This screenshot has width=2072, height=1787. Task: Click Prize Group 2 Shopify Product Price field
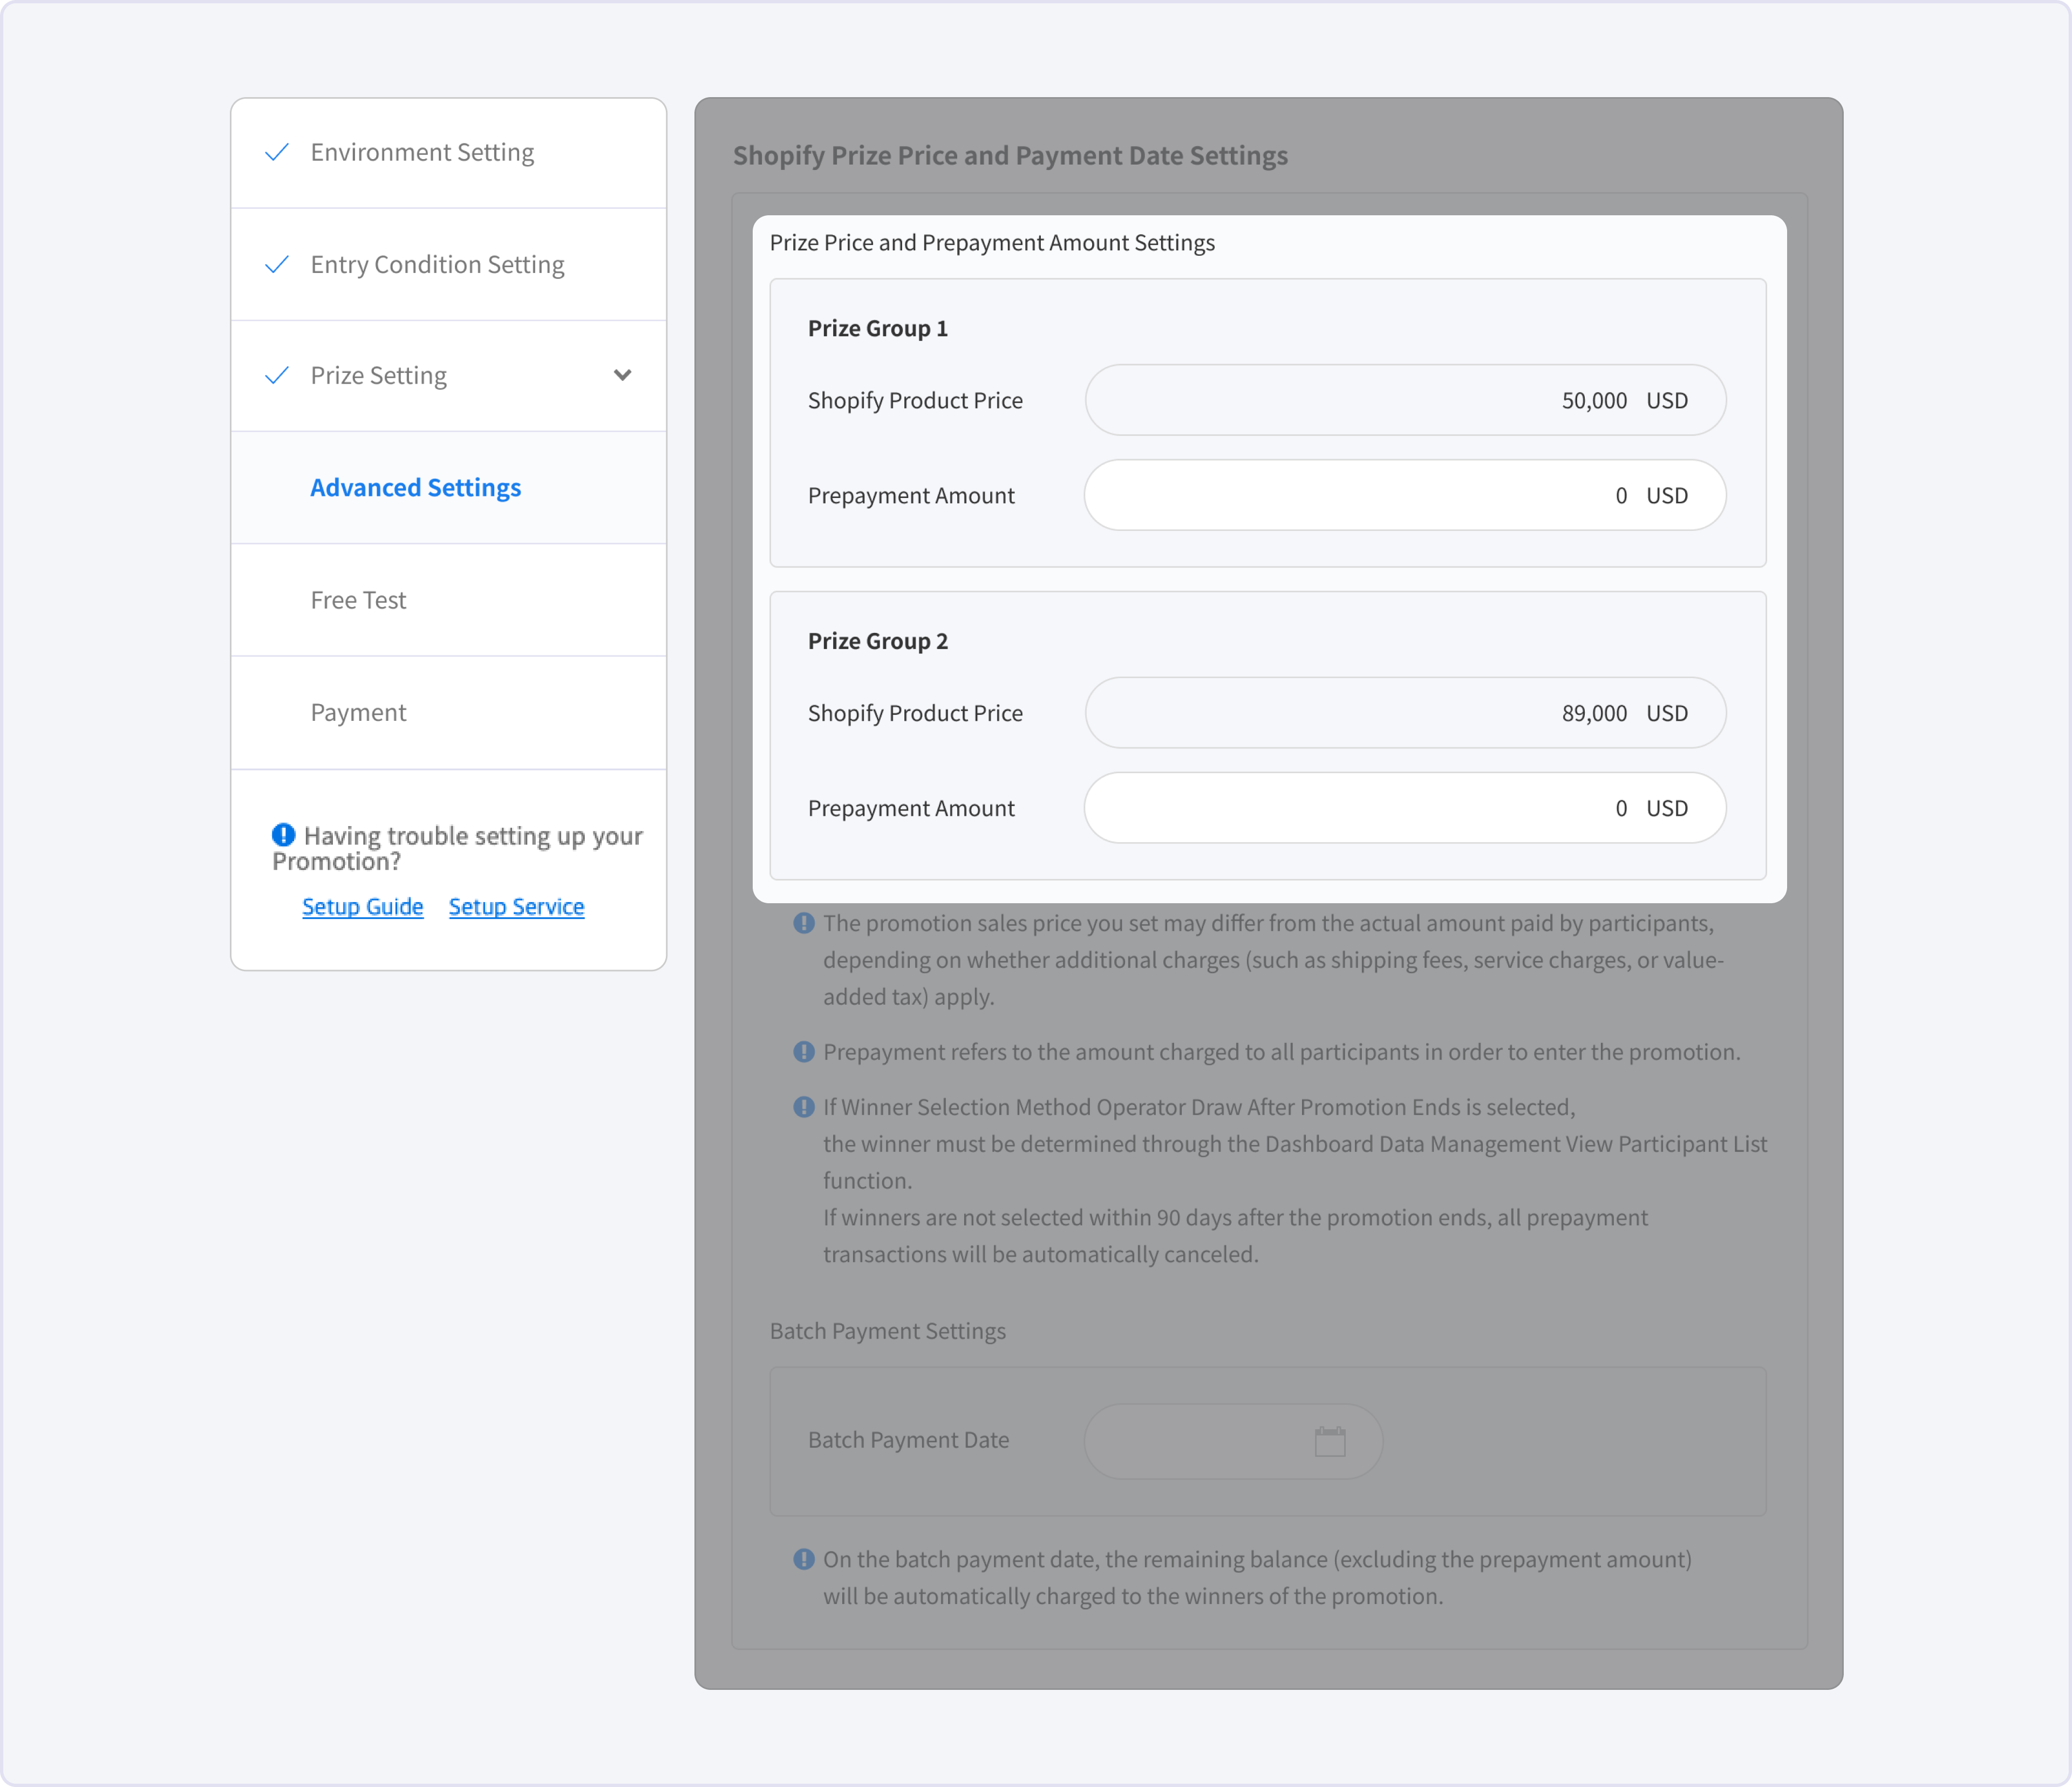tap(1405, 713)
